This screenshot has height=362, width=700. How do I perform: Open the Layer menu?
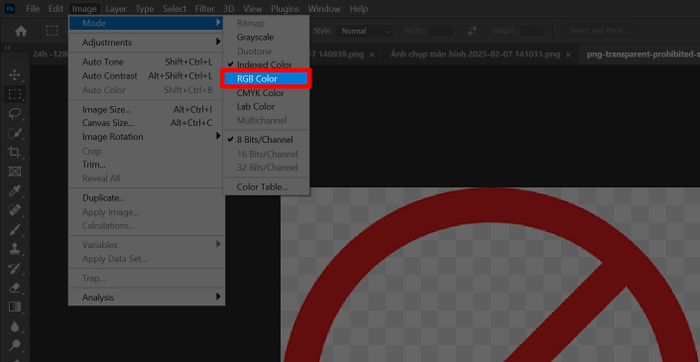point(116,8)
